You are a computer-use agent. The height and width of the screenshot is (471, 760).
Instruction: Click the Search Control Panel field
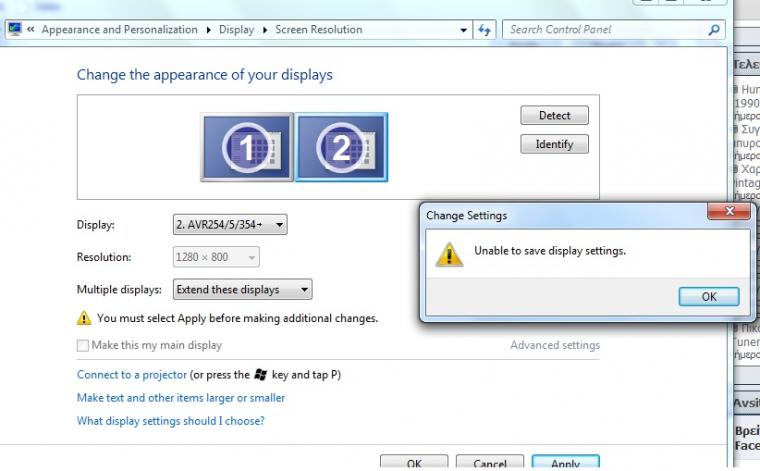pos(605,30)
